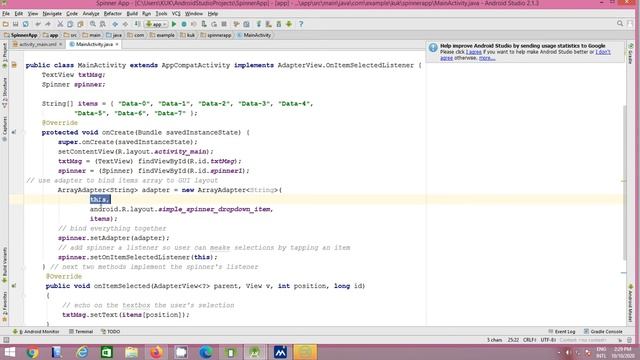Click the Synchronize toolbar icon
640x360 pixels.
(25, 24)
